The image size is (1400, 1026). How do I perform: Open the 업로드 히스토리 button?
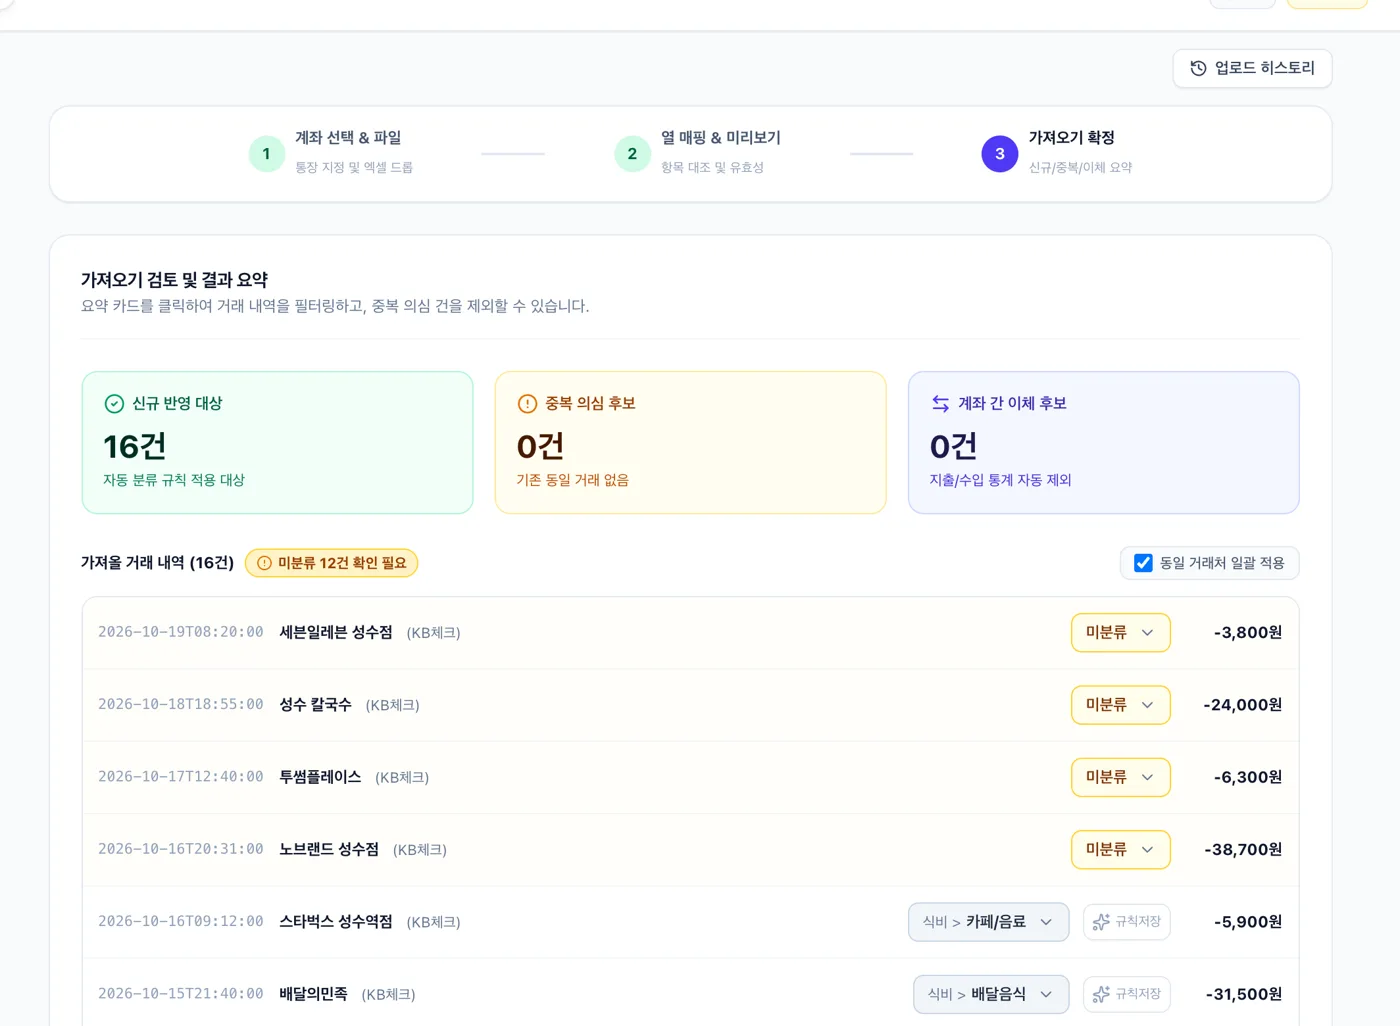[1252, 68]
